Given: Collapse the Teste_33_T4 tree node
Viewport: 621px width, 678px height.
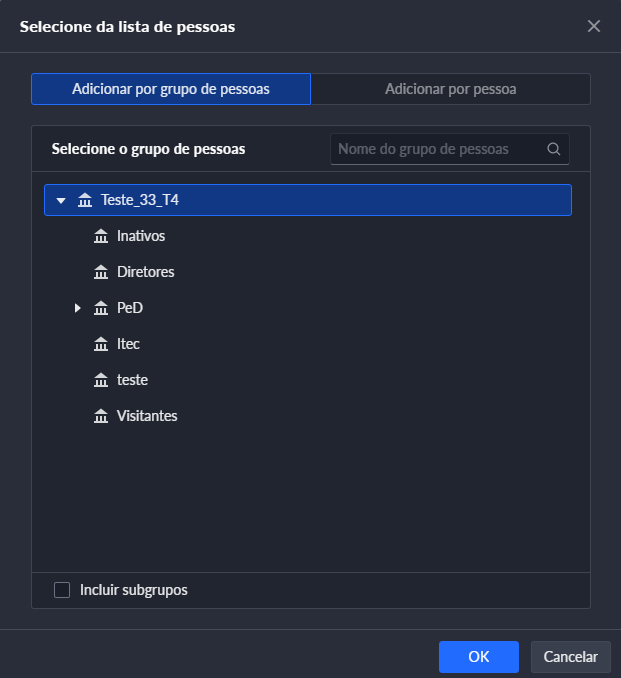Looking at the screenshot, I should (x=61, y=200).
